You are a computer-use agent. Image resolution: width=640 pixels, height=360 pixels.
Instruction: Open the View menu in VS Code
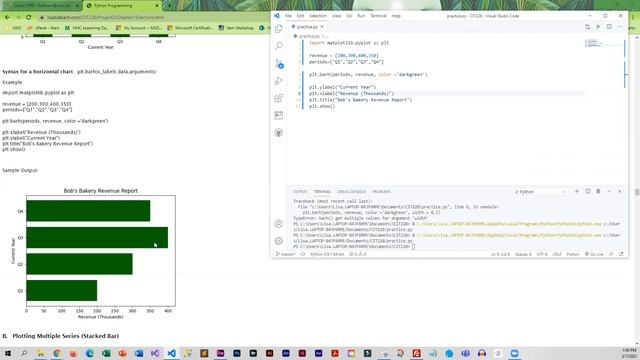(336, 16)
